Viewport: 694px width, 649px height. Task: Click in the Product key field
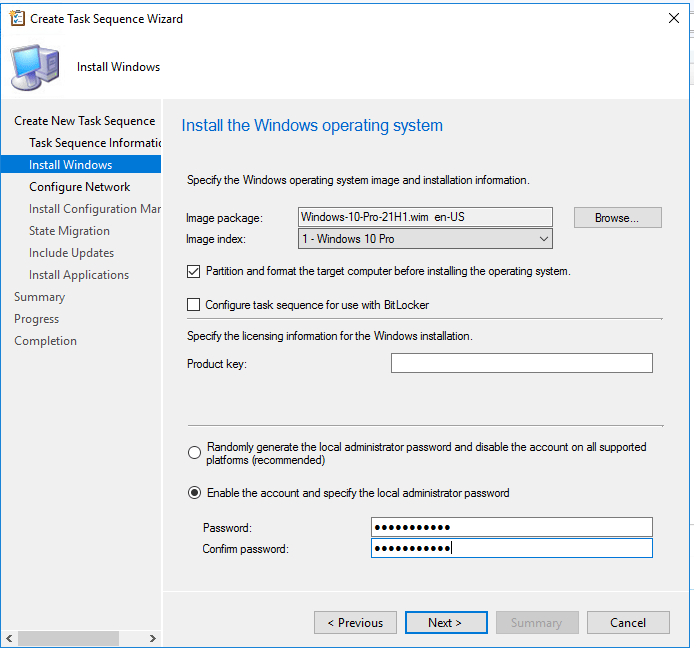pos(521,363)
